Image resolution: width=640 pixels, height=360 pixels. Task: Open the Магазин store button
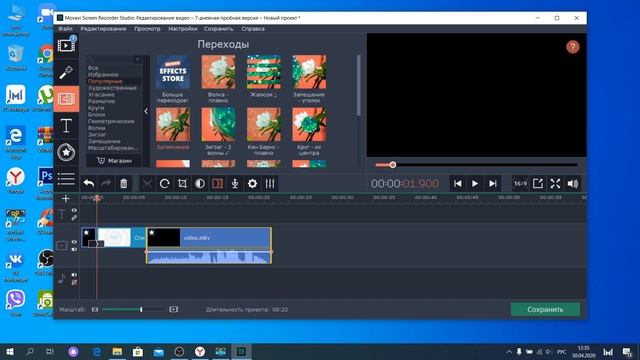[x=114, y=160]
